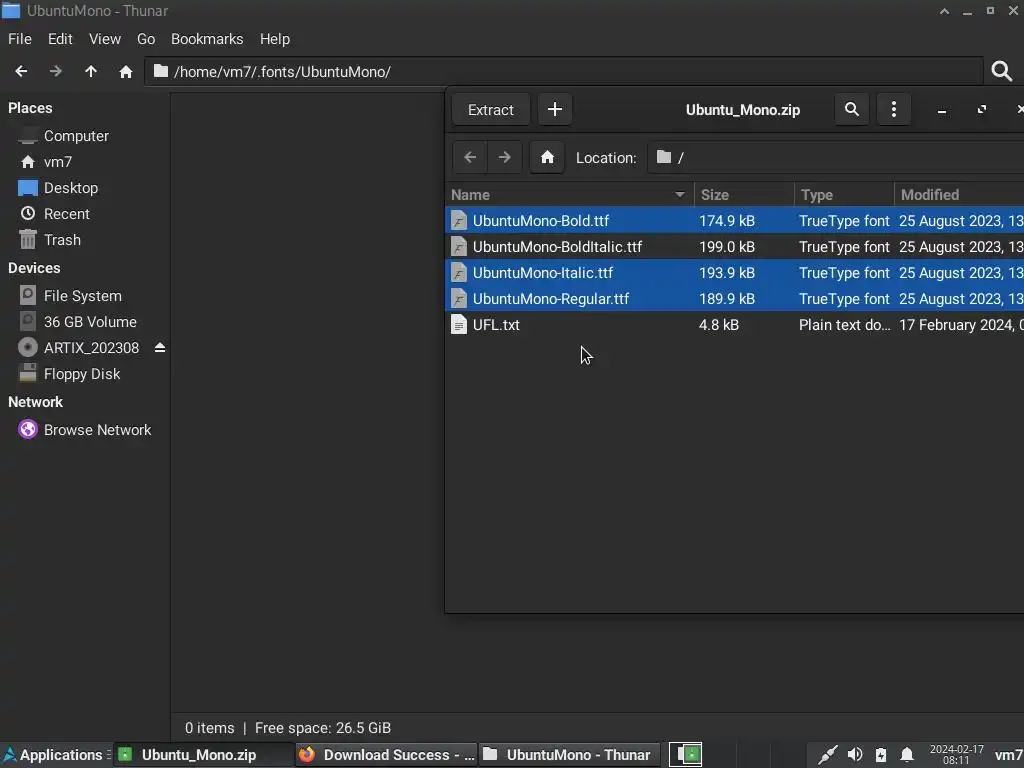The width and height of the screenshot is (1024, 768).
Task: Open the View menu
Action: (104, 39)
